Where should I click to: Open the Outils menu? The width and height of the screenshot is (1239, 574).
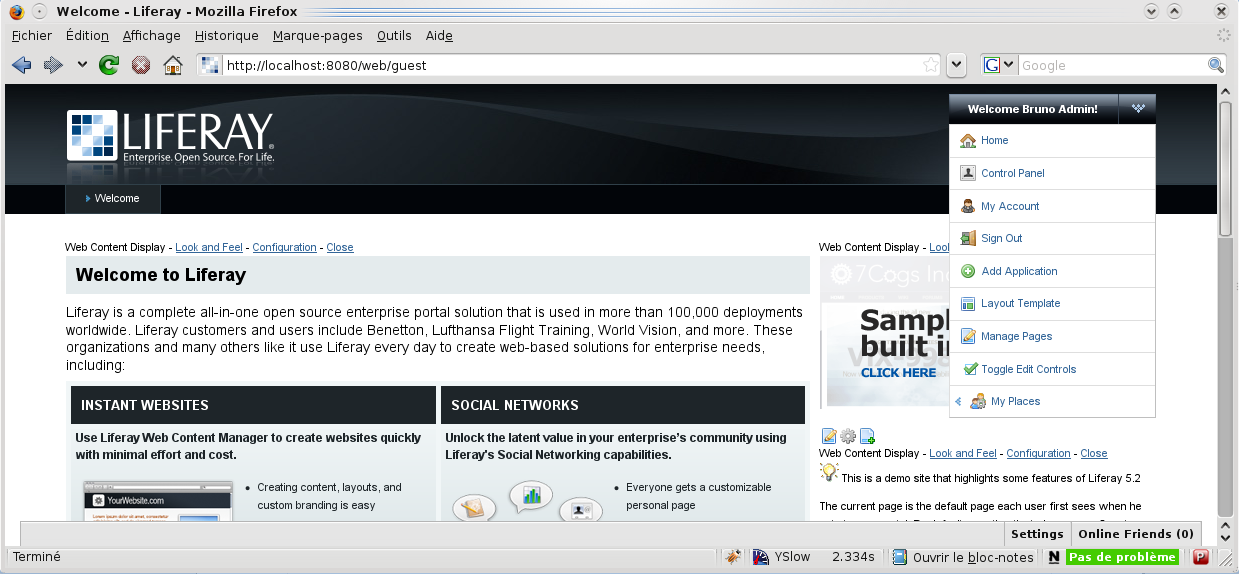click(x=394, y=35)
